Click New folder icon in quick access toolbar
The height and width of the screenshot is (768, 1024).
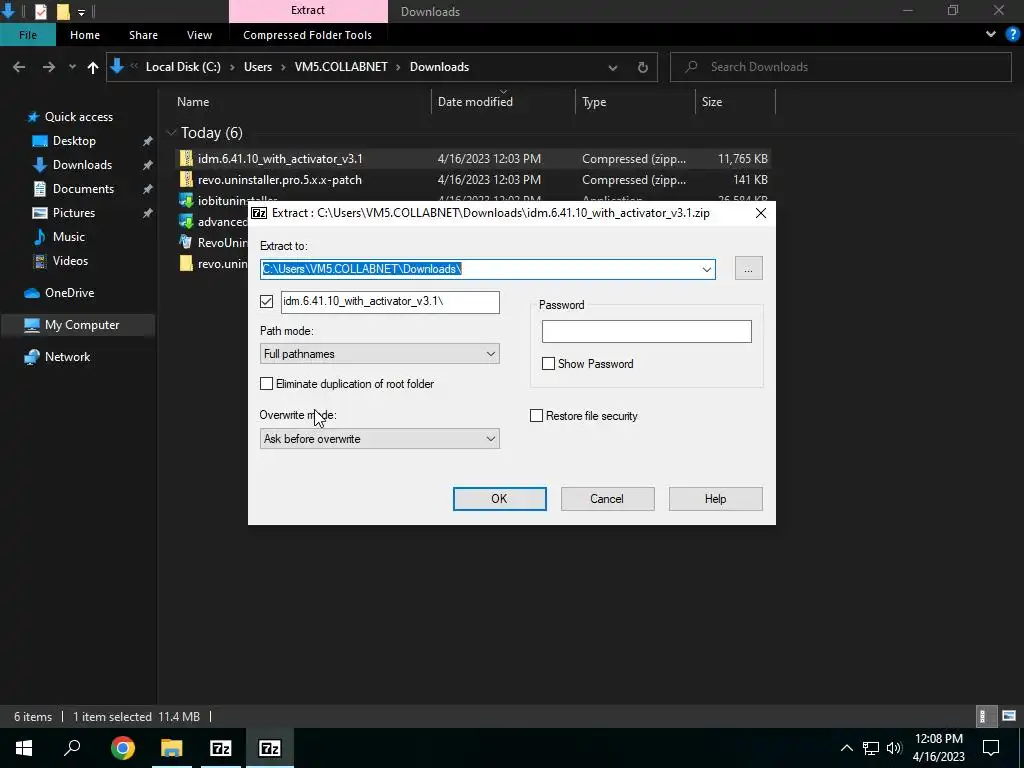pos(63,11)
